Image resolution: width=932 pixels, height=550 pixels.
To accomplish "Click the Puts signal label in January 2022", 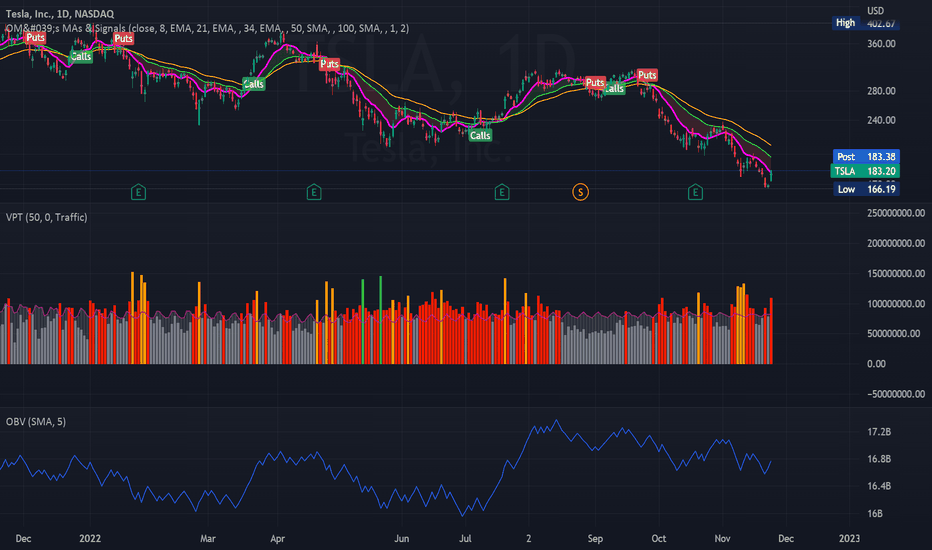I will (x=123, y=39).
